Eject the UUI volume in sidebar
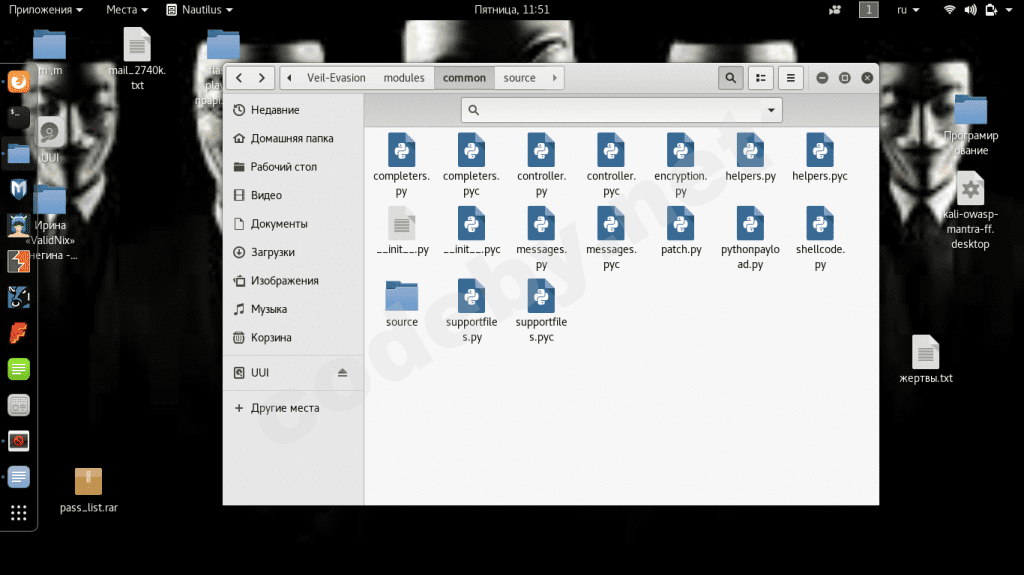1024x575 pixels. click(x=342, y=373)
